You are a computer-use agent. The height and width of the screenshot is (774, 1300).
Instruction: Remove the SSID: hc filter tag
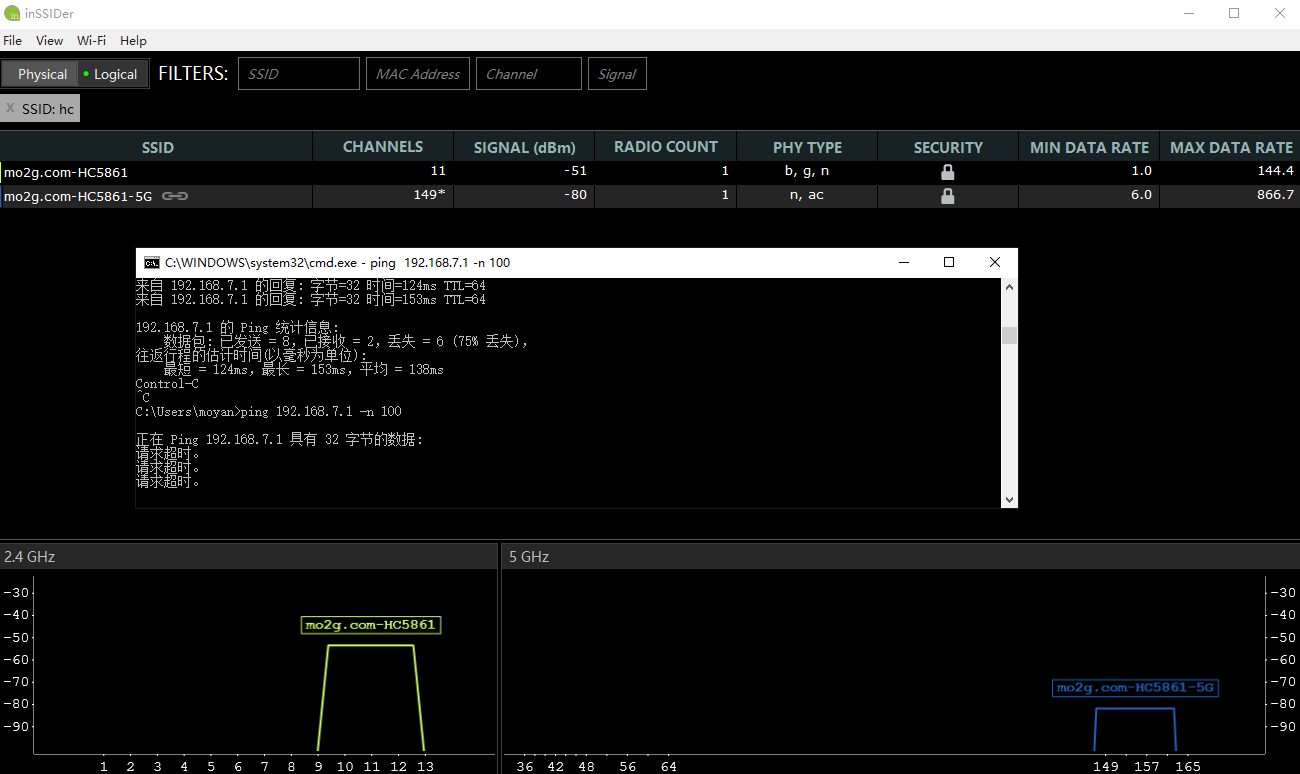tap(10, 108)
